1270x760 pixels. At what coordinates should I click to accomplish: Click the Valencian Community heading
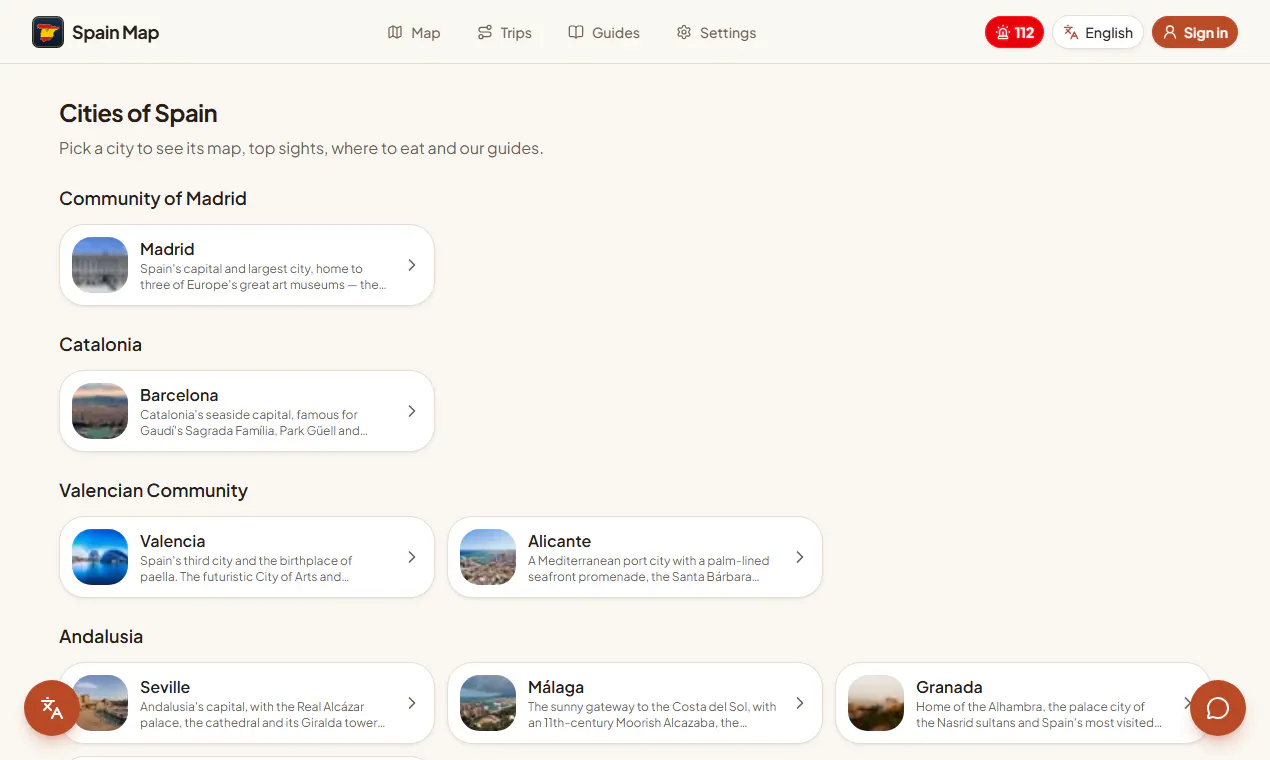click(153, 490)
